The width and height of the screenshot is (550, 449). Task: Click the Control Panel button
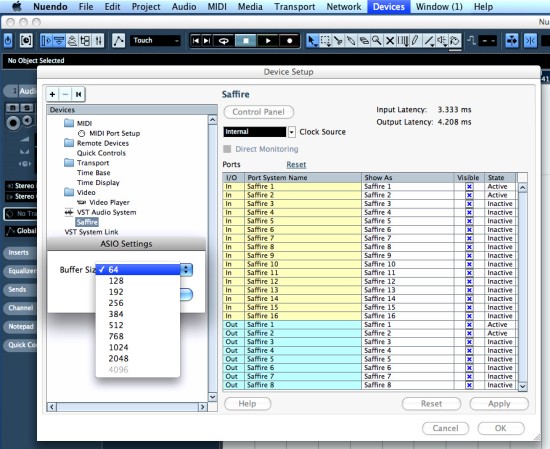point(259,112)
